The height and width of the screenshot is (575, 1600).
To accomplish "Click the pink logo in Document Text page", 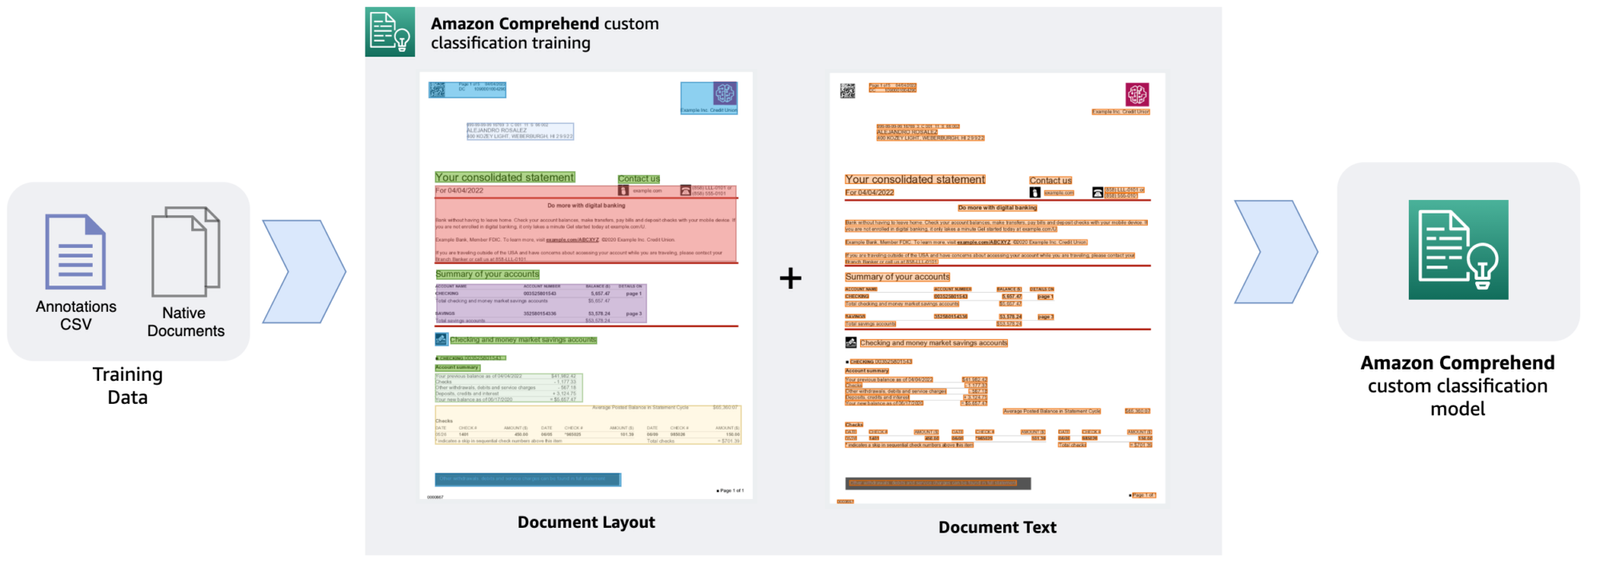I will (x=1137, y=95).
